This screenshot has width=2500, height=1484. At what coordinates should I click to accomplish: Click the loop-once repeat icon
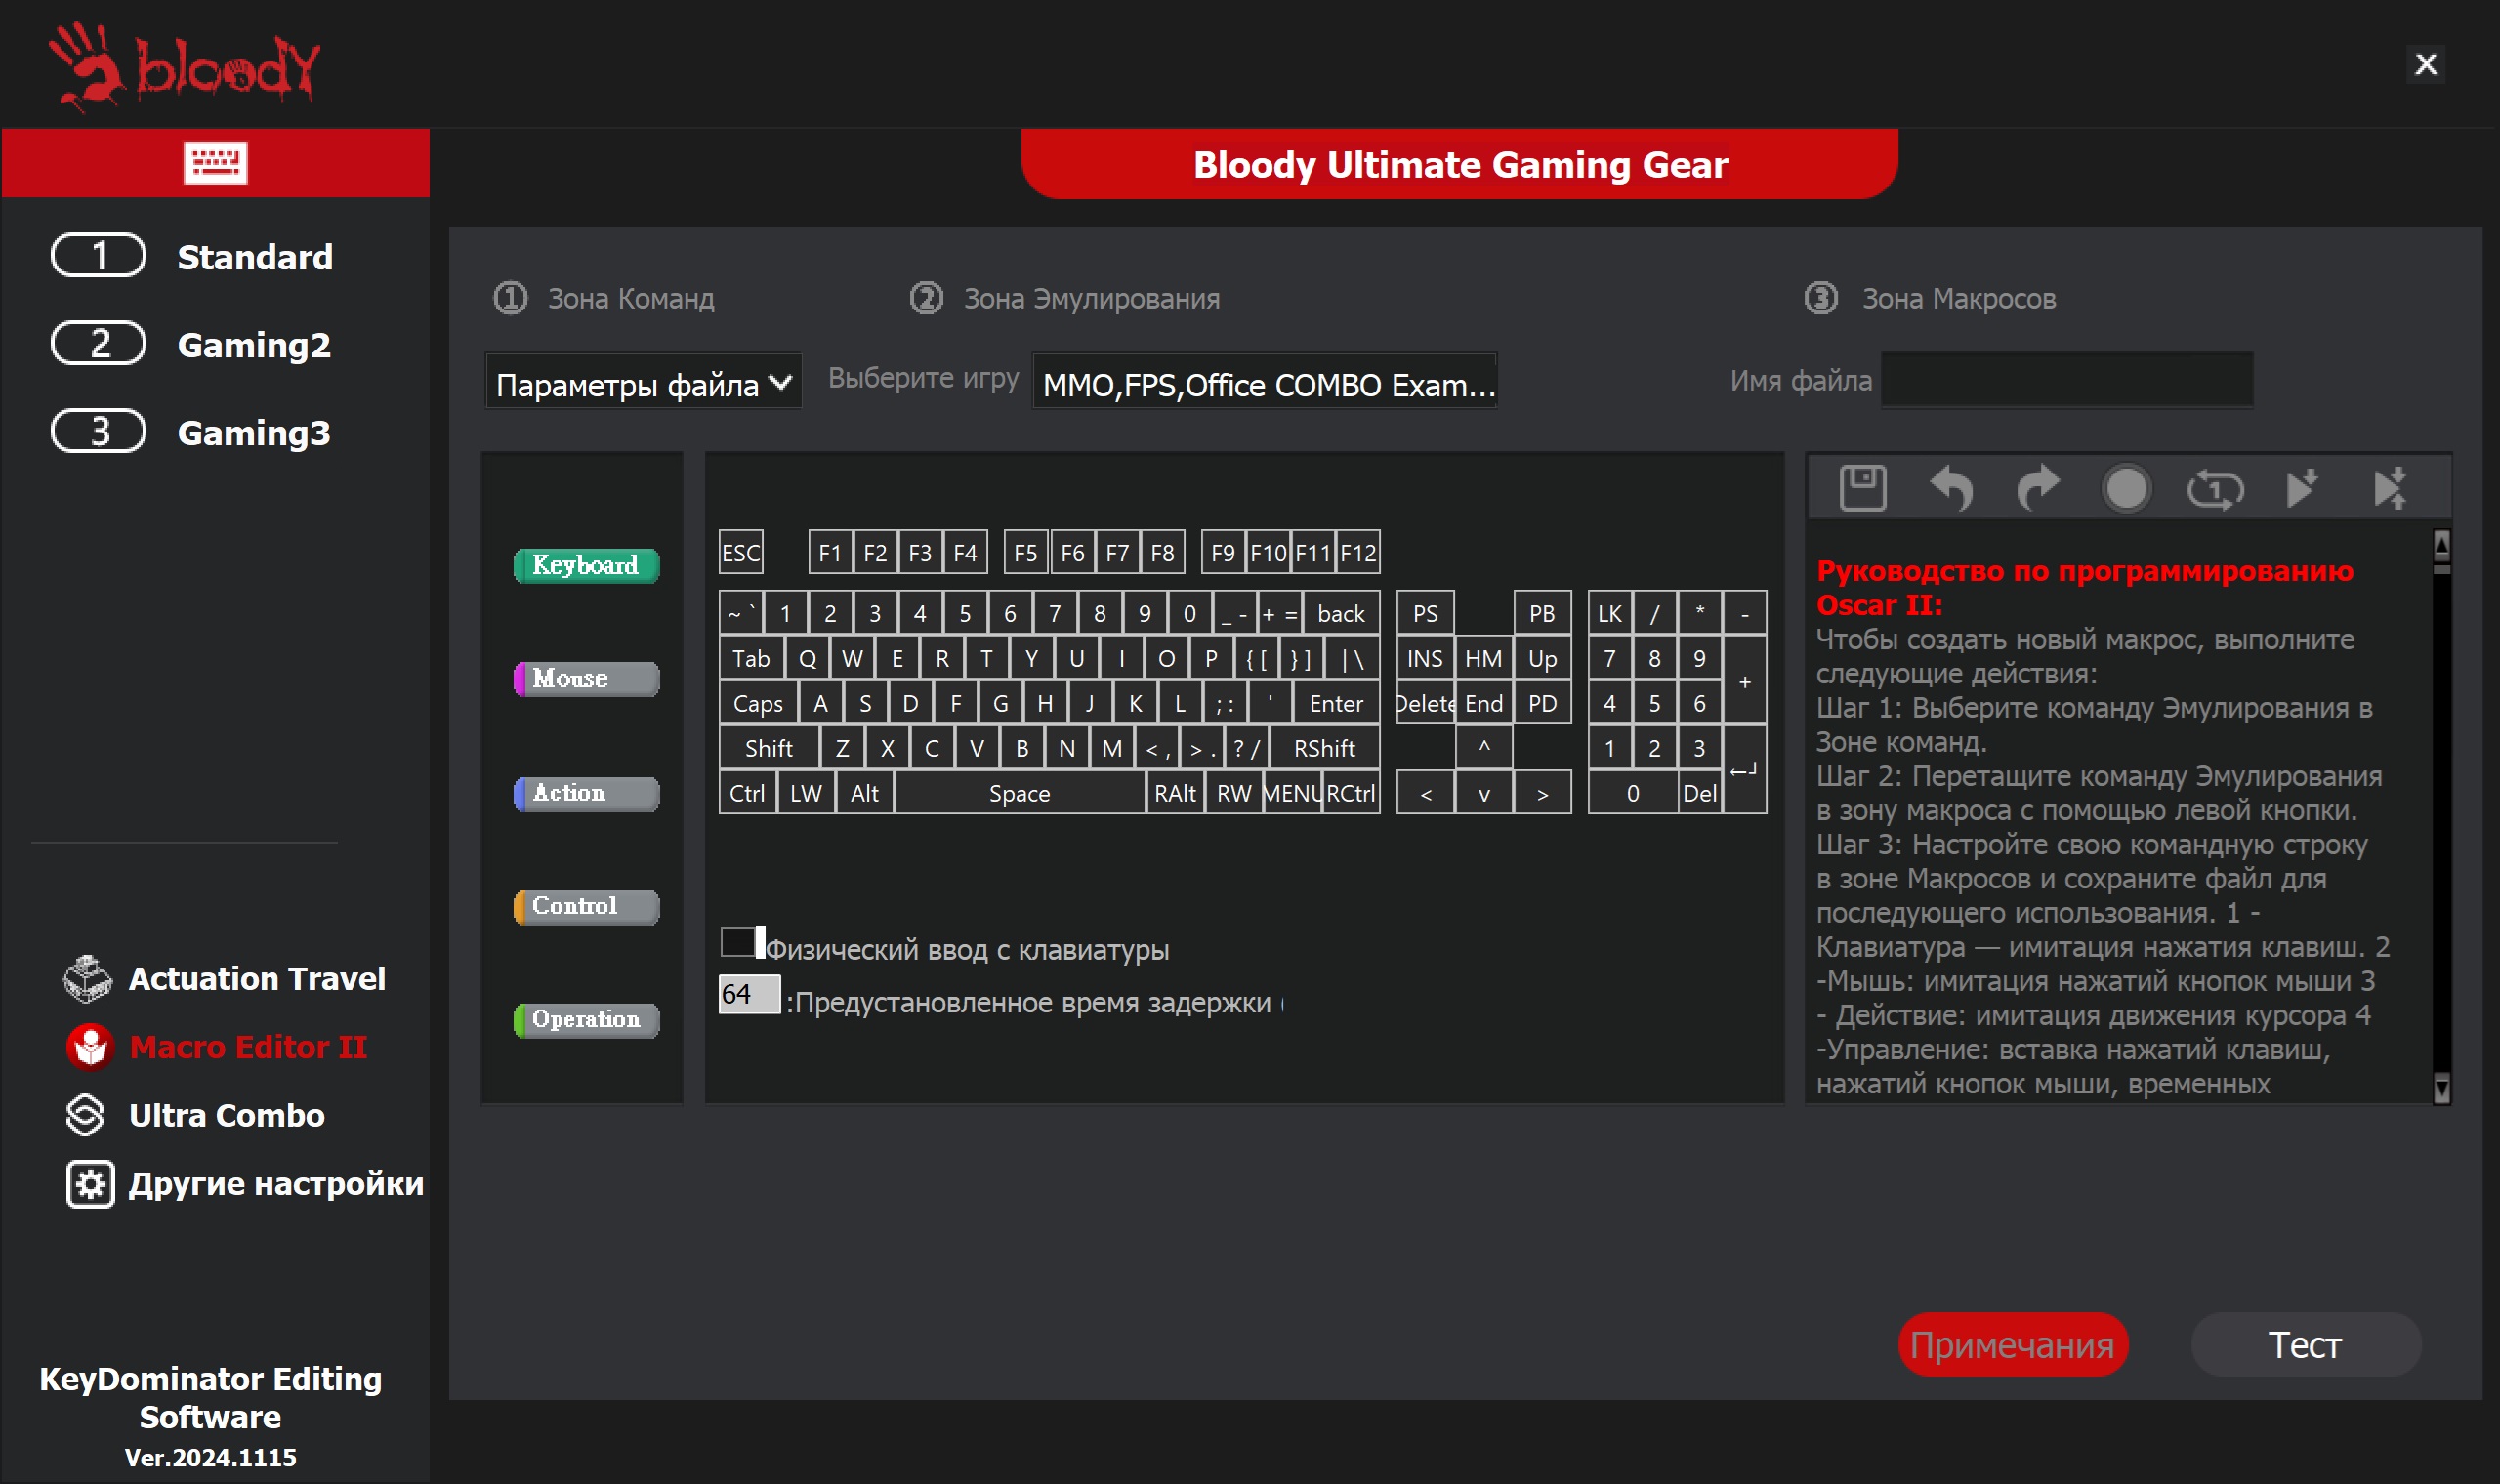(x=2214, y=489)
